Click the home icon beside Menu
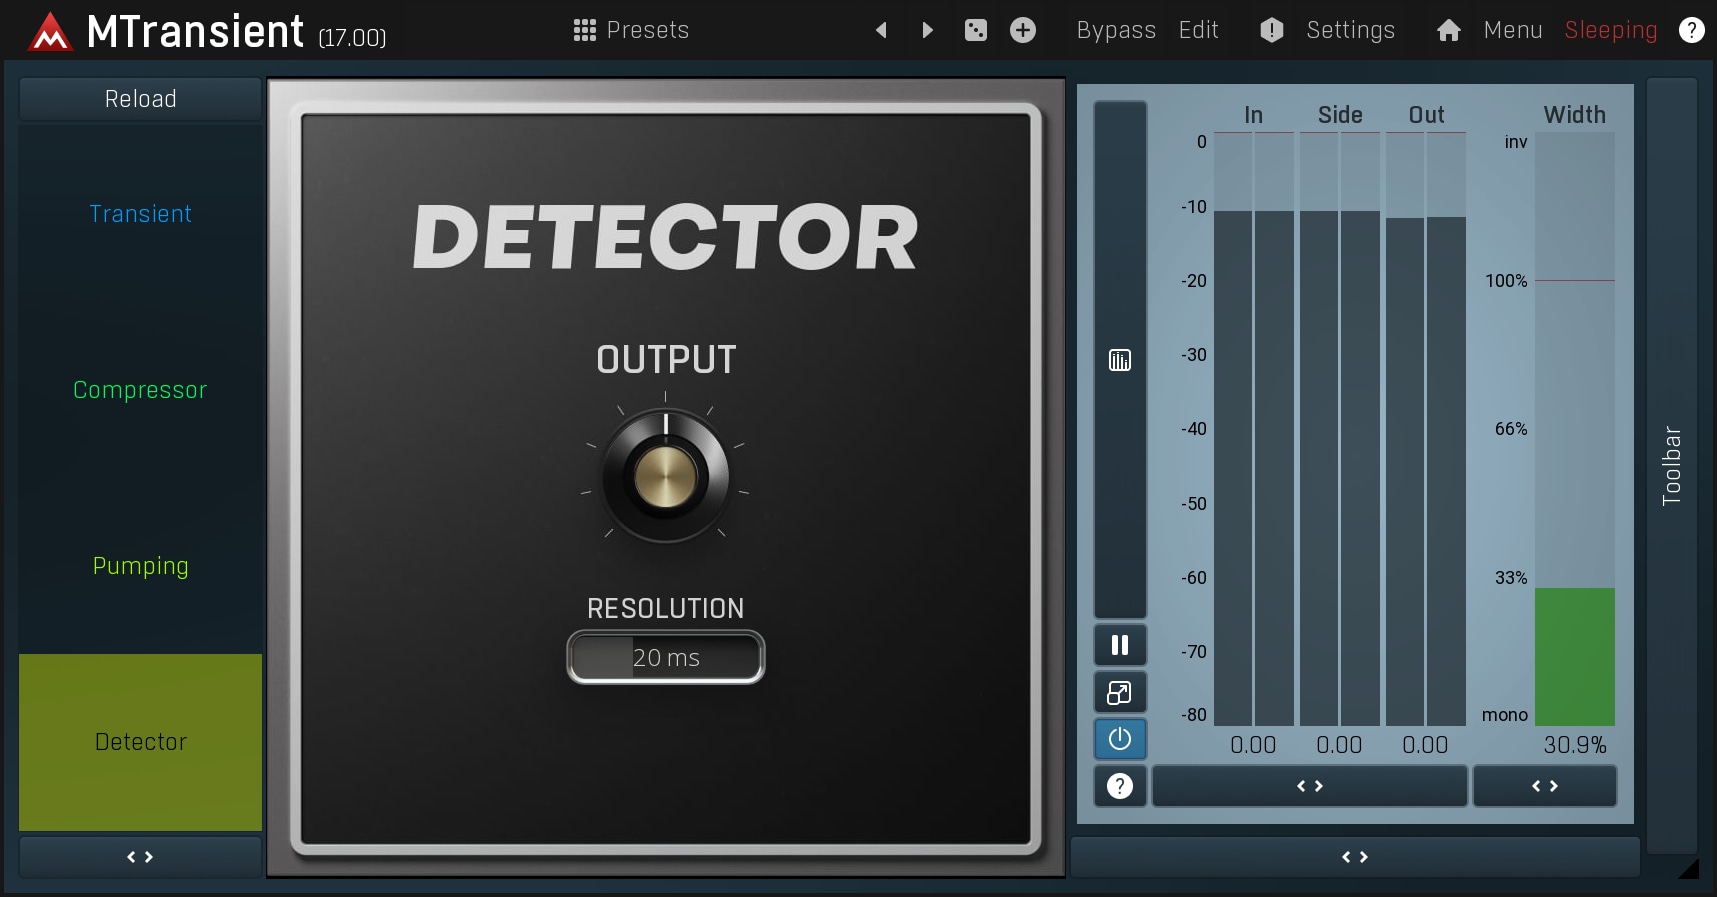Screen dimensions: 1717x897 tap(1448, 30)
